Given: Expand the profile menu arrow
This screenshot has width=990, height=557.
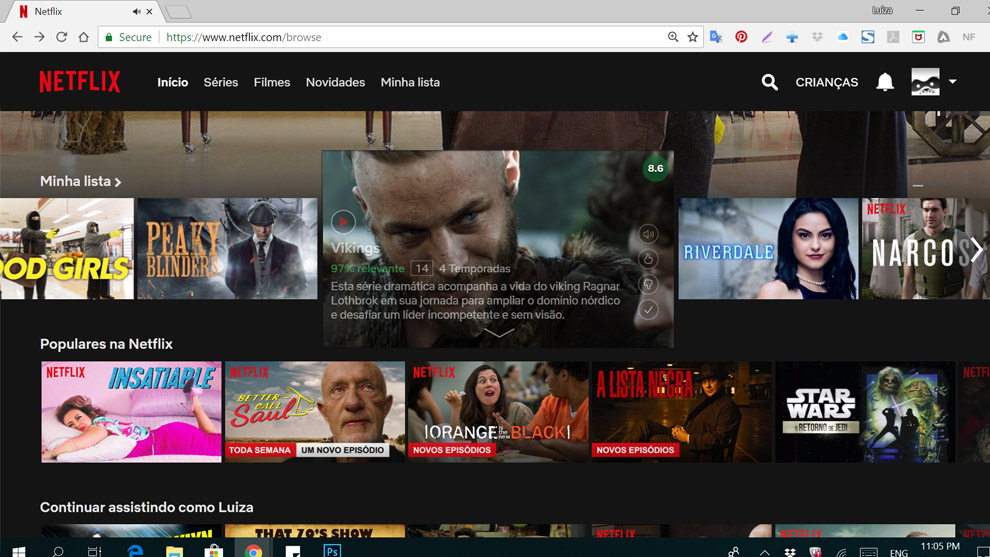Looking at the screenshot, I should pos(953,81).
